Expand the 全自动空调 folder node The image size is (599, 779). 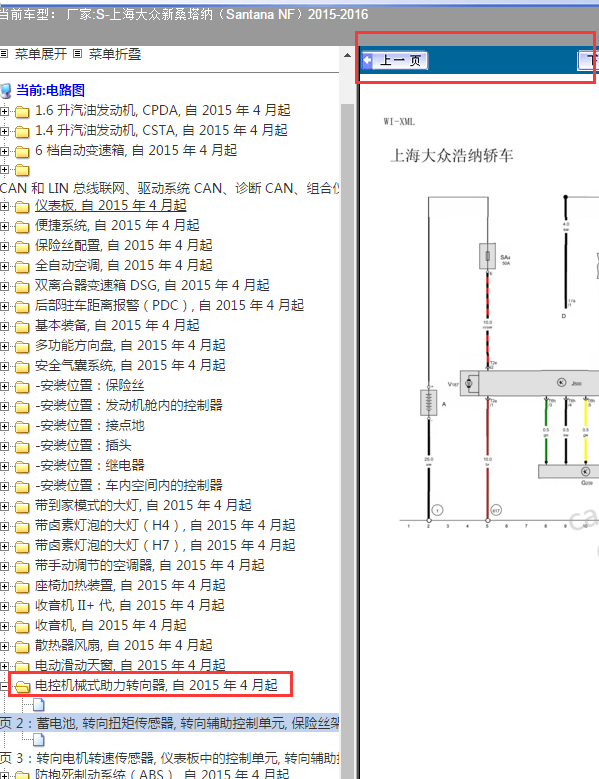4,266
